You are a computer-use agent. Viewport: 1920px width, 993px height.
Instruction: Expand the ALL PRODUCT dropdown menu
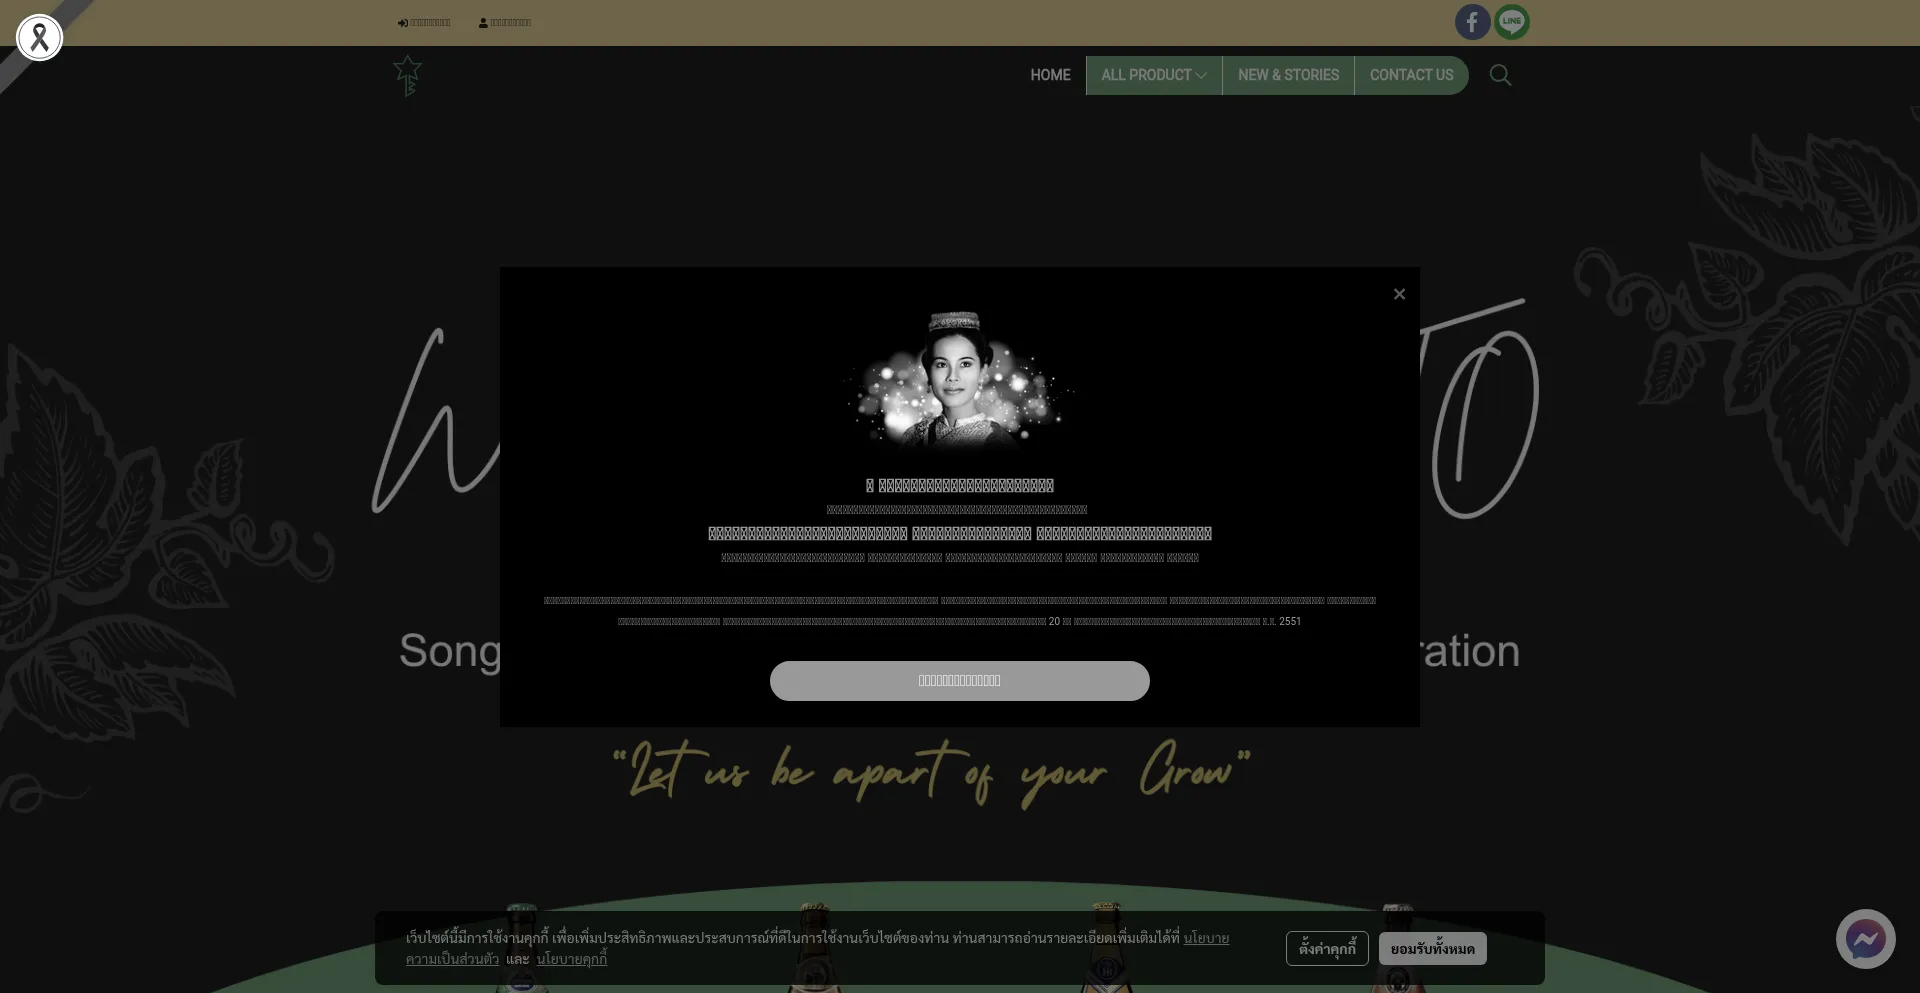tap(1153, 75)
